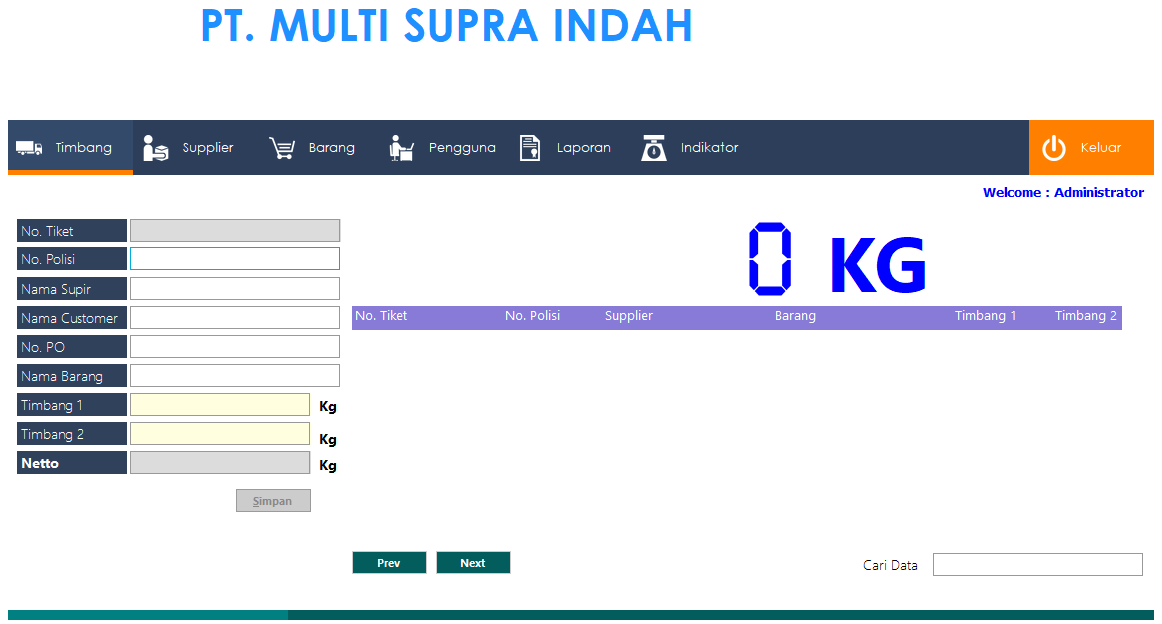The height and width of the screenshot is (624, 1162).
Task: Click the Nama Barang input field
Action: tap(235, 376)
